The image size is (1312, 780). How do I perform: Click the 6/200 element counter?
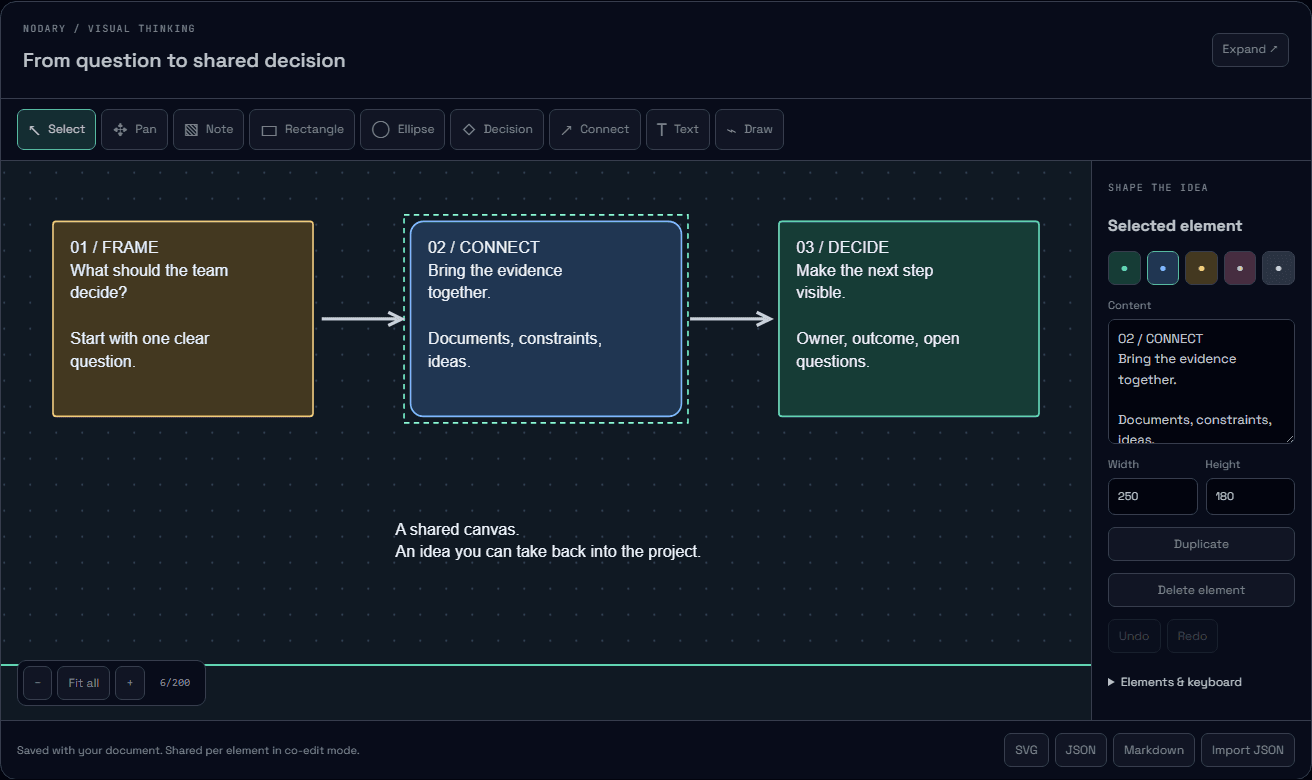[x=175, y=683]
